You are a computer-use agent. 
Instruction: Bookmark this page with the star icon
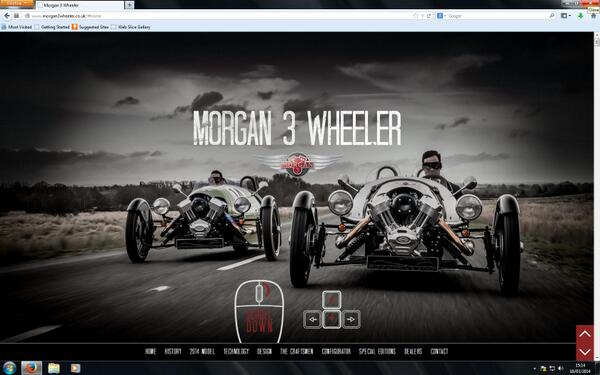coord(416,16)
